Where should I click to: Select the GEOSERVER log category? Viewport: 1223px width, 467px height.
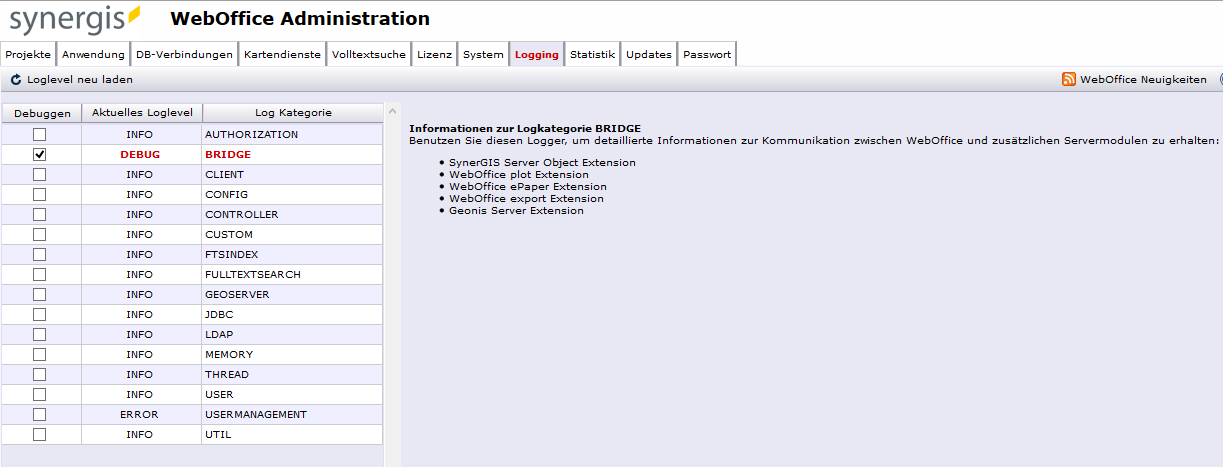[x=238, y=294]
